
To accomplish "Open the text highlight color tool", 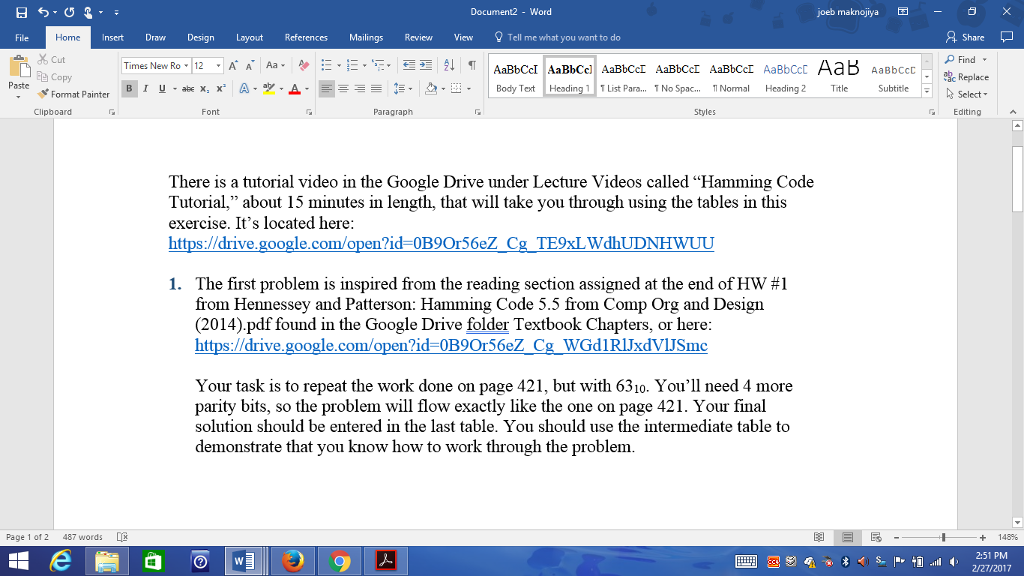I will tap(269, 89).
